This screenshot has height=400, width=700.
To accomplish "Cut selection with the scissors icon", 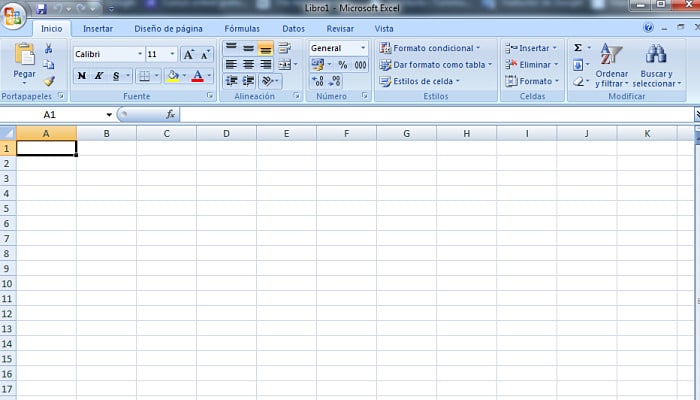I will [x=49, y=48].
